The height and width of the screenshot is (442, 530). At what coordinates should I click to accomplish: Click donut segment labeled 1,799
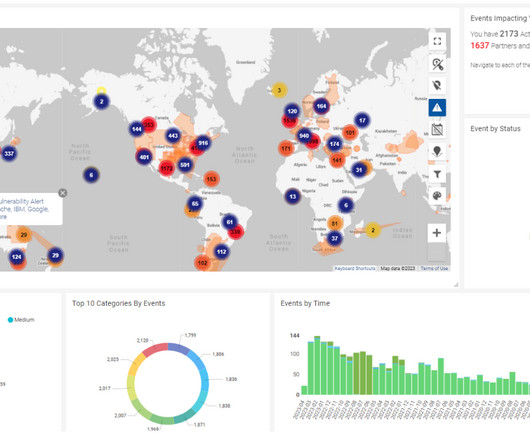point(179,347)
